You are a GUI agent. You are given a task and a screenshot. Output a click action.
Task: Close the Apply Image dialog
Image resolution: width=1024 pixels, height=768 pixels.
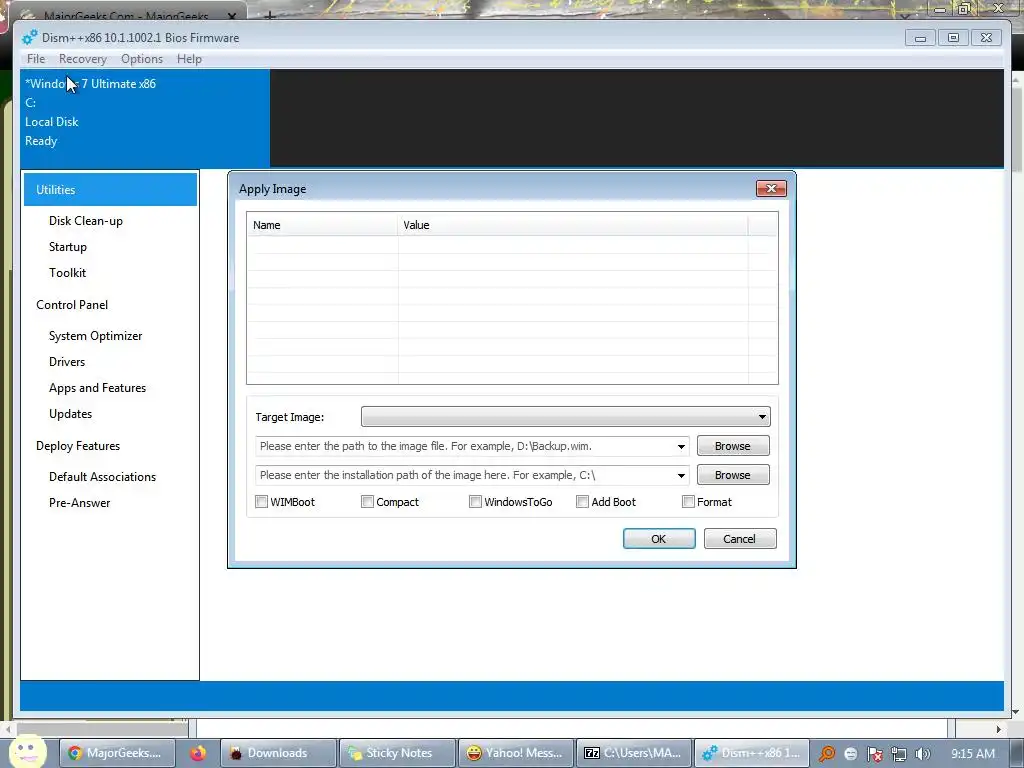coord(771,189)
